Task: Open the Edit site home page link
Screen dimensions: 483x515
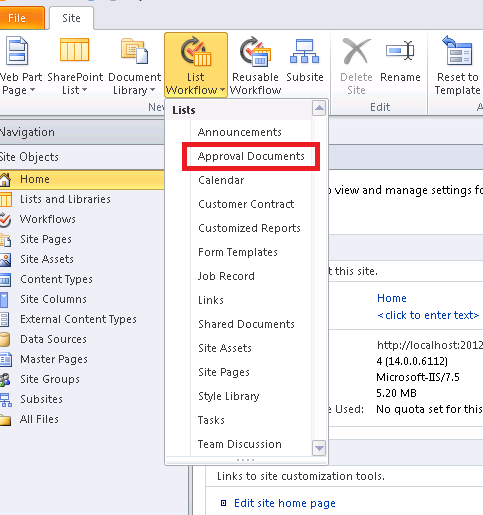Action: click(x=285, y=503)
